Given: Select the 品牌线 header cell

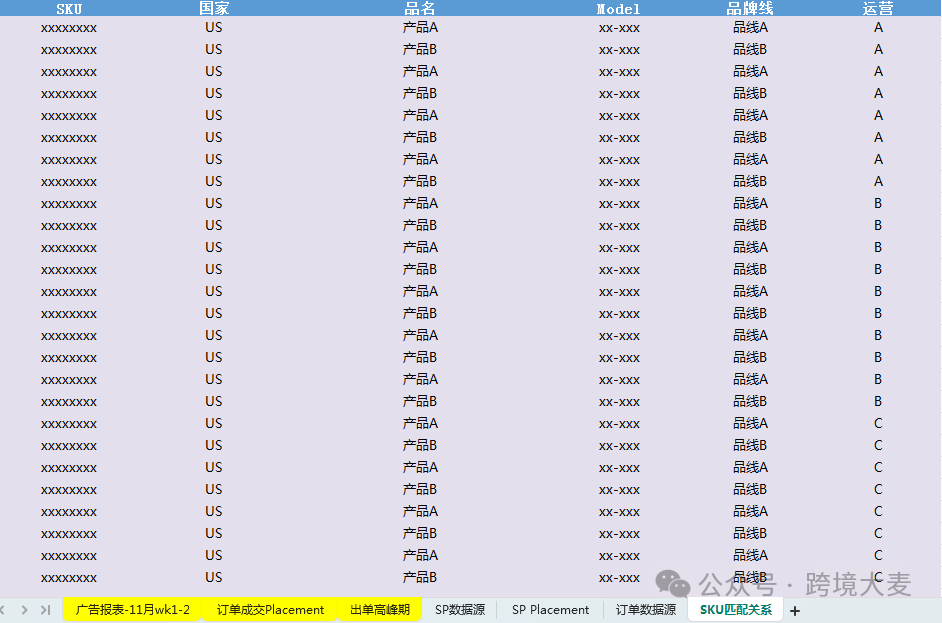Looking at the screenshot, I should click(x=750, y=8).
